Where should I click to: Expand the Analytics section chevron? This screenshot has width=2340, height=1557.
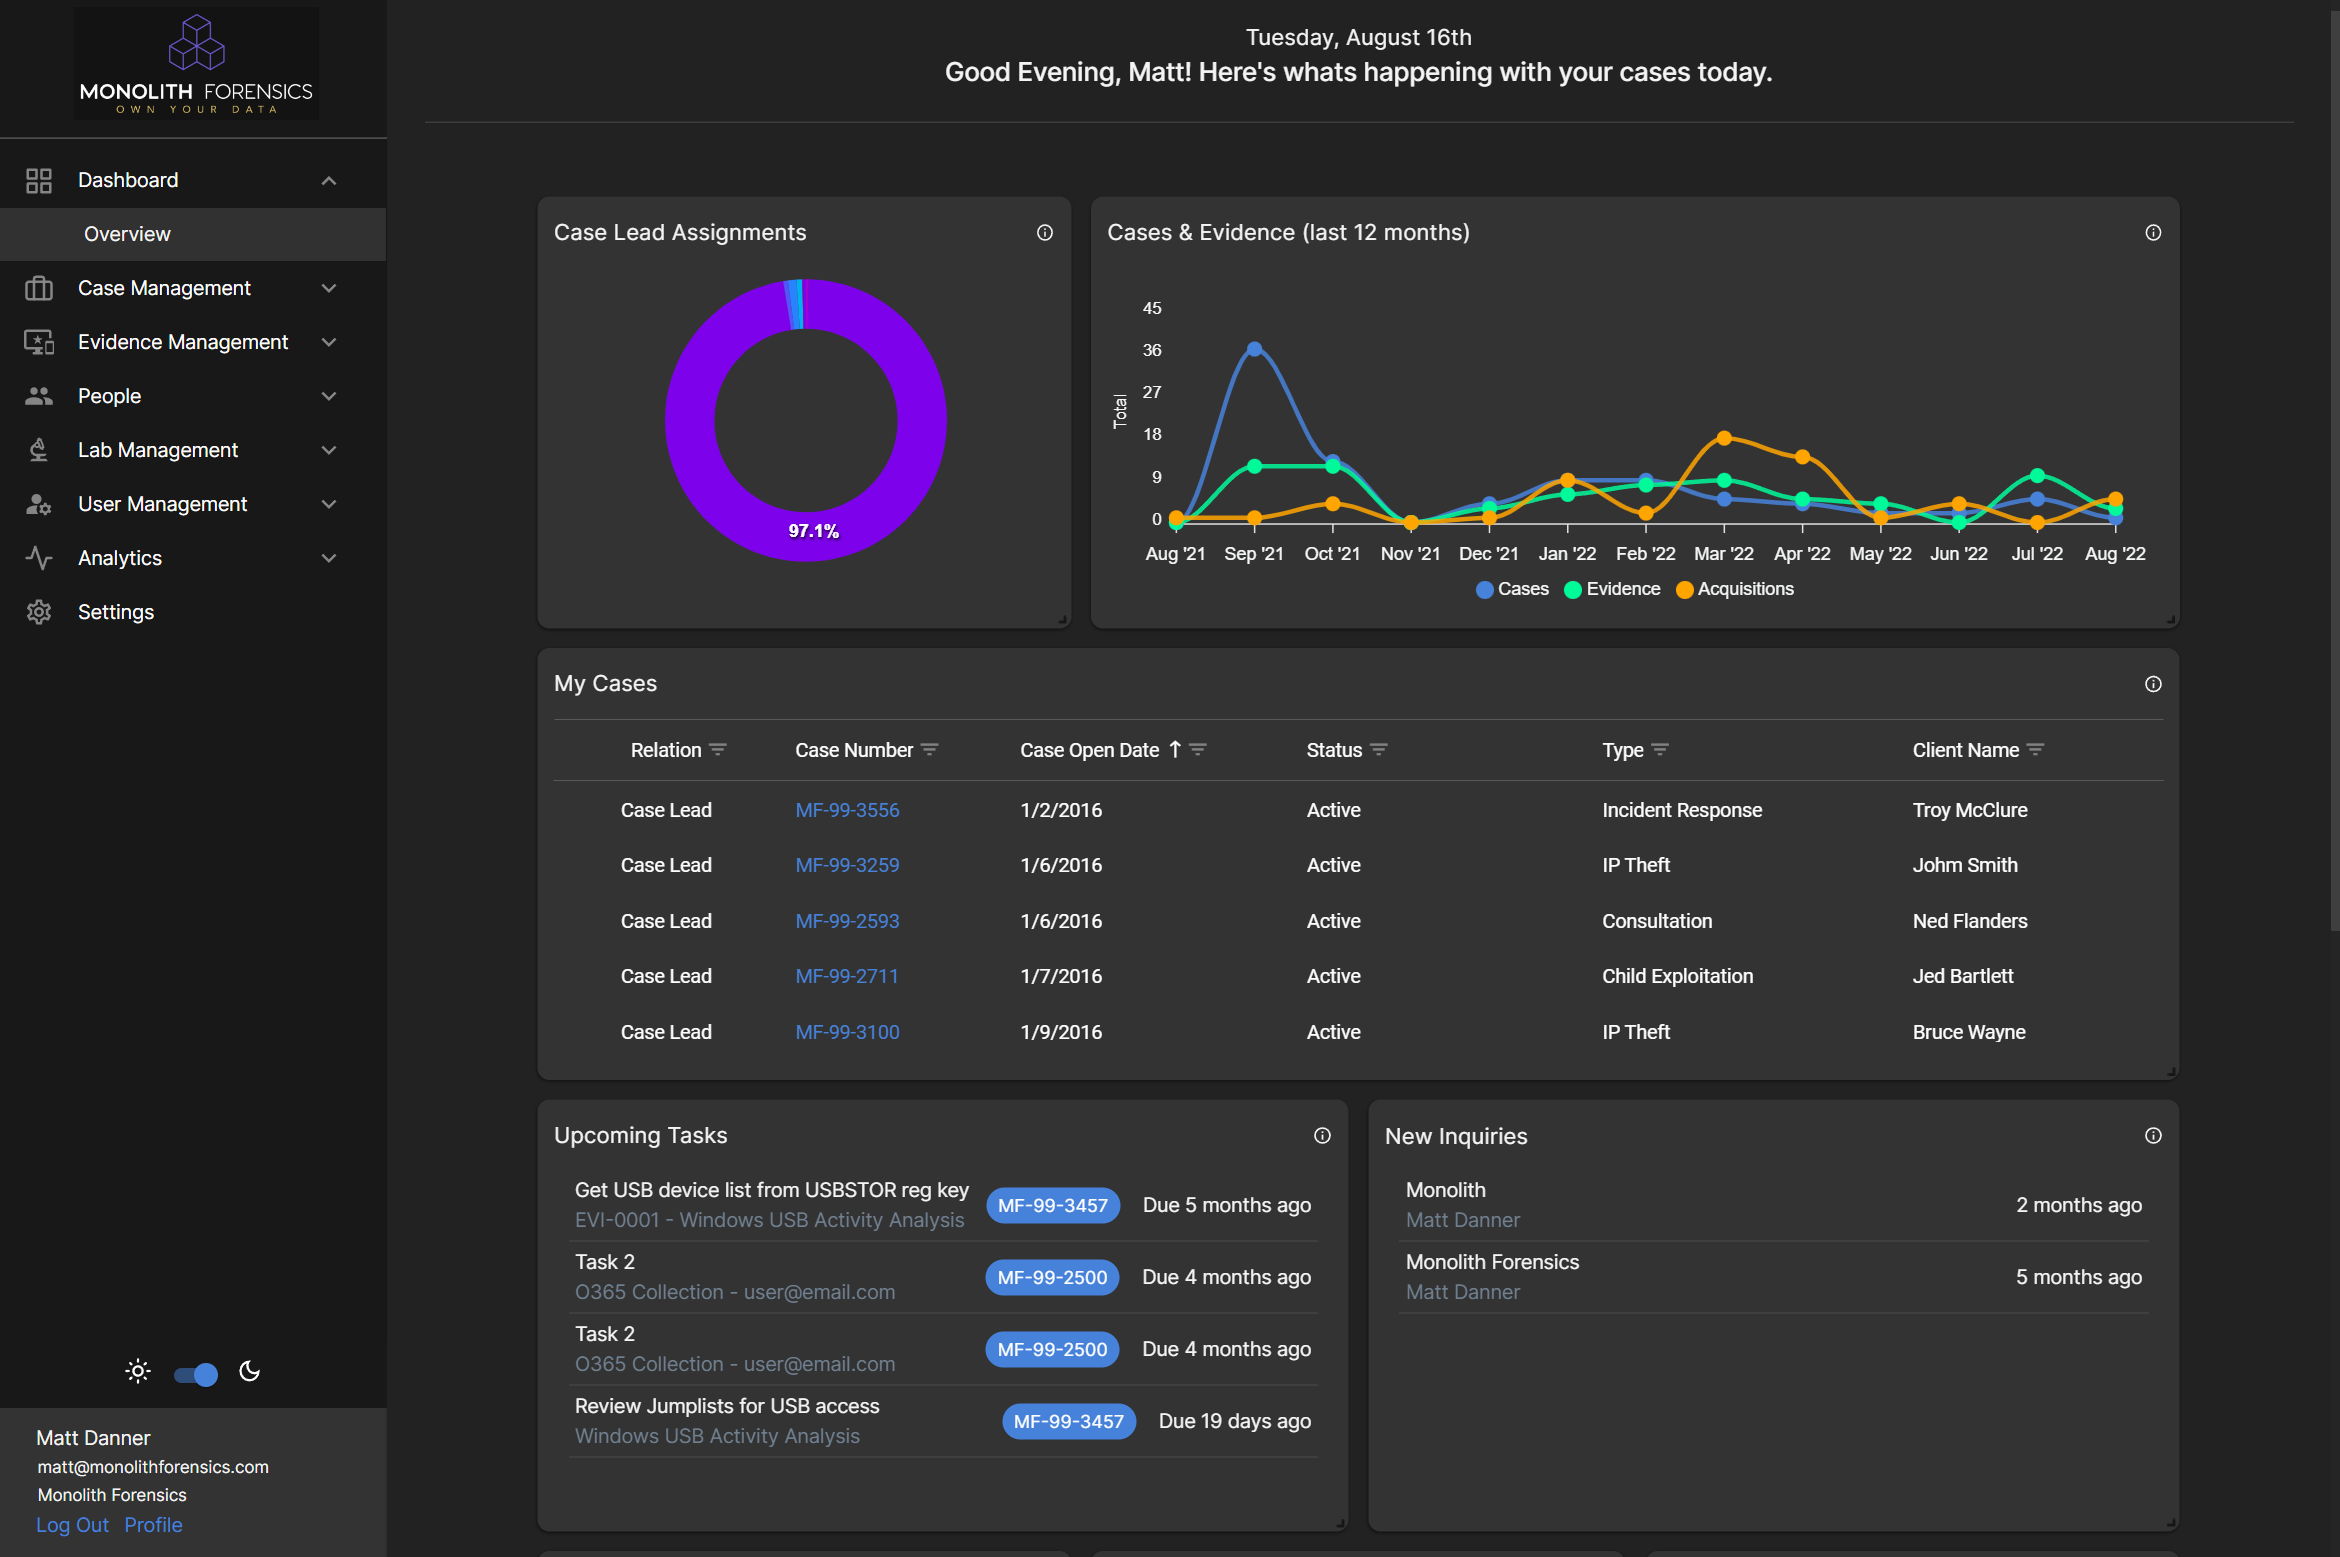pos(329,558)
